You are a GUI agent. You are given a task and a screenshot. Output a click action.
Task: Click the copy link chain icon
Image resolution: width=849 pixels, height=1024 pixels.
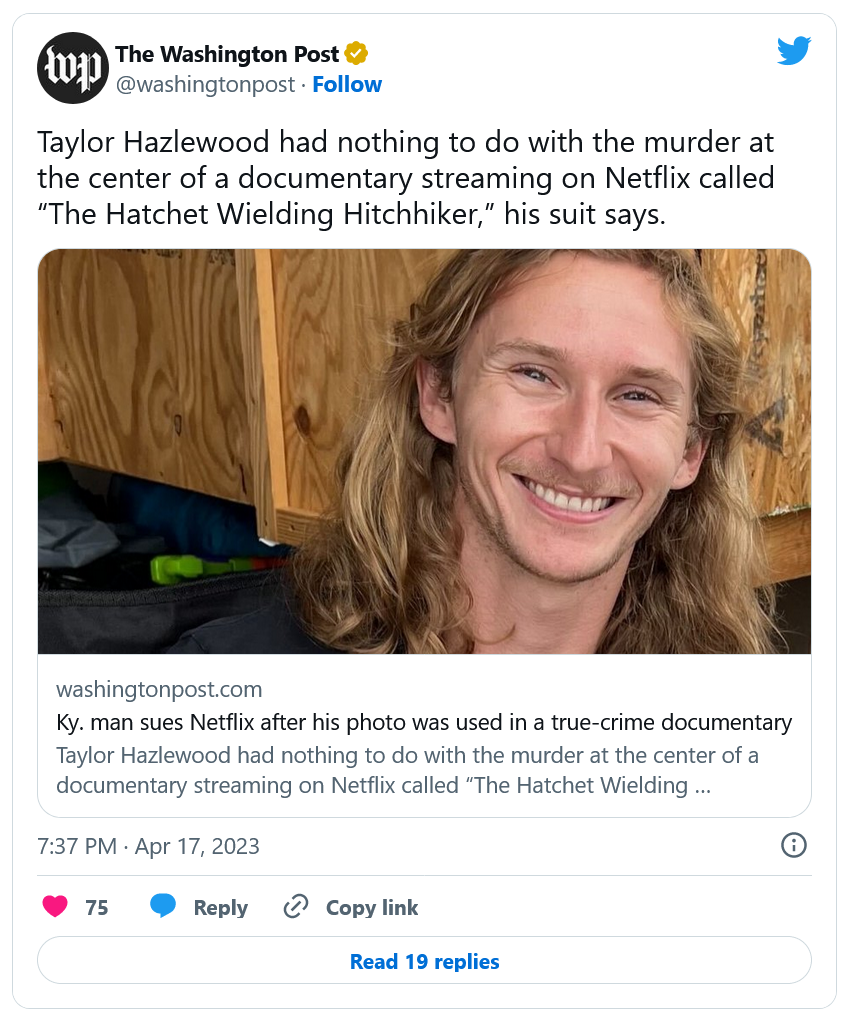coord(295,907)
